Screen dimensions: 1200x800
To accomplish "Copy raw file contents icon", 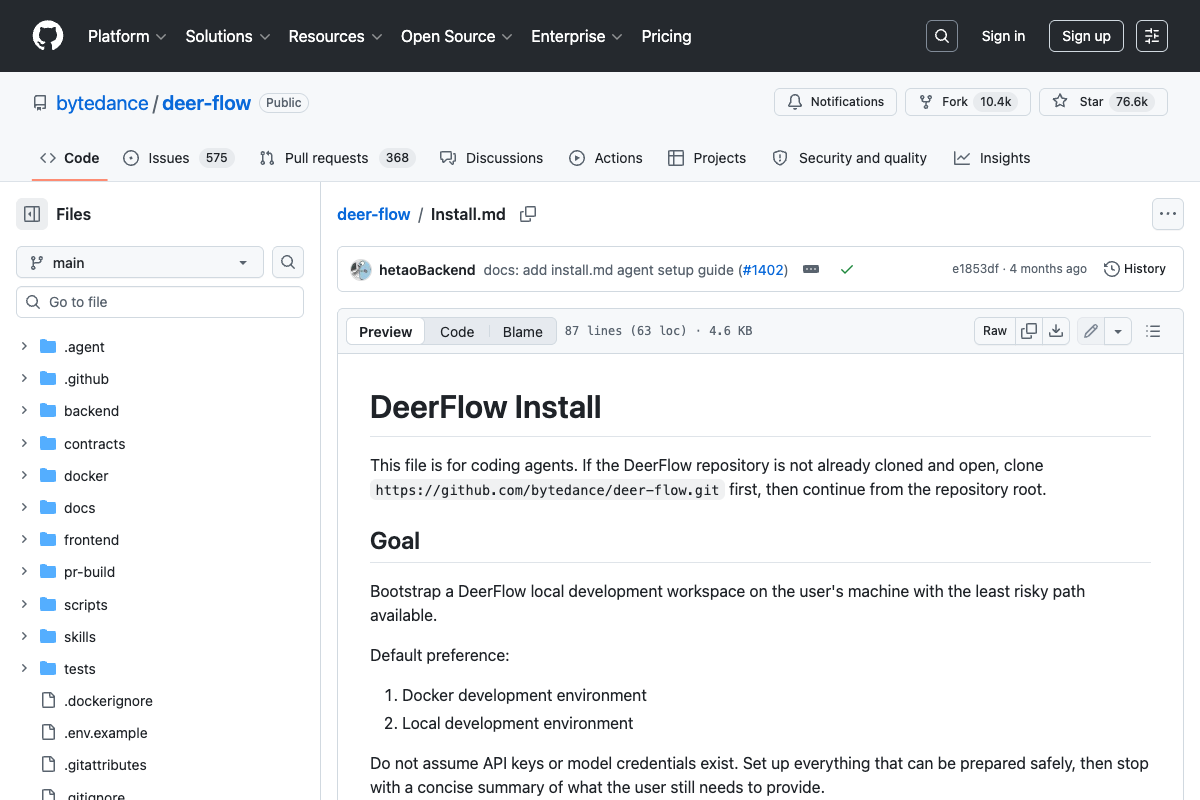I will point(1029,331).
